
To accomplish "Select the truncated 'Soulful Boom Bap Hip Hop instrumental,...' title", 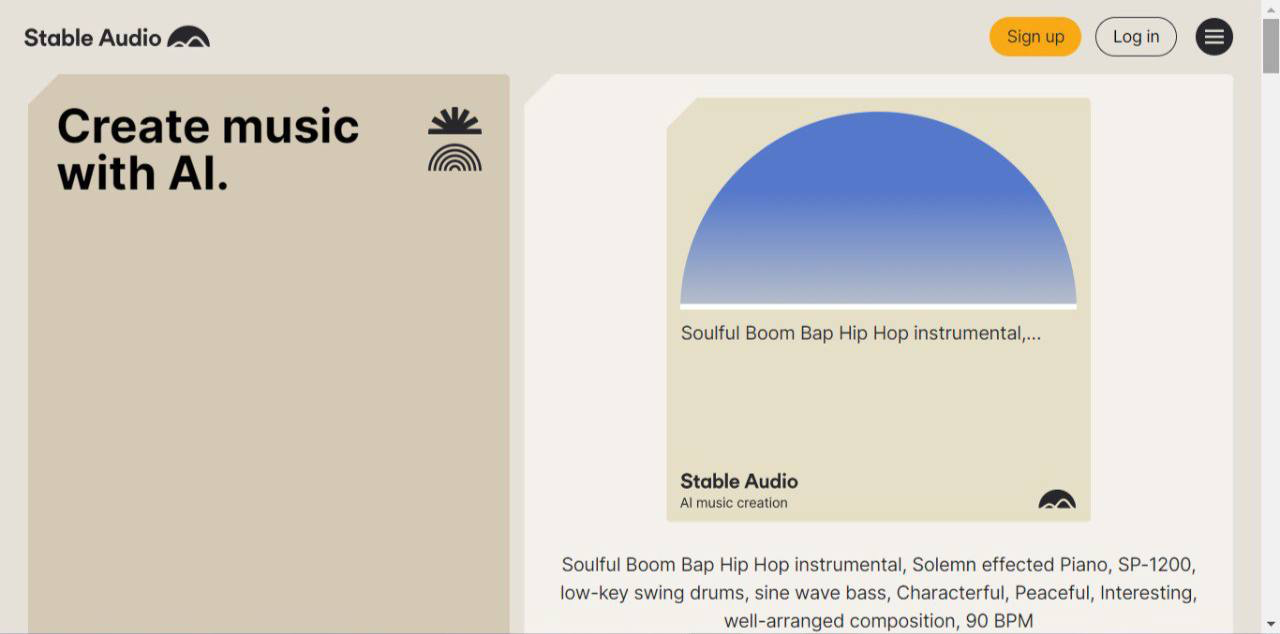I will 860,333.
